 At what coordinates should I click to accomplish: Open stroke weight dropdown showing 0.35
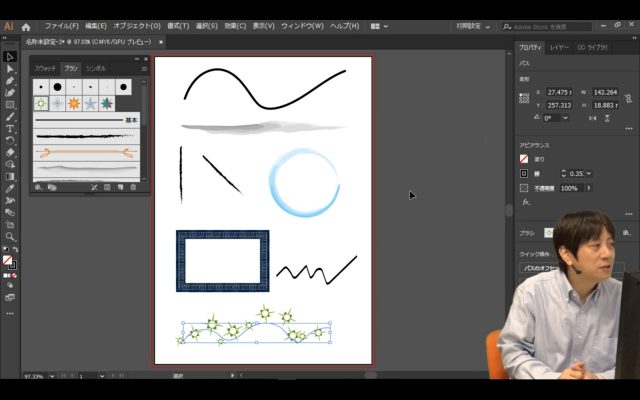tap(589, 173)
